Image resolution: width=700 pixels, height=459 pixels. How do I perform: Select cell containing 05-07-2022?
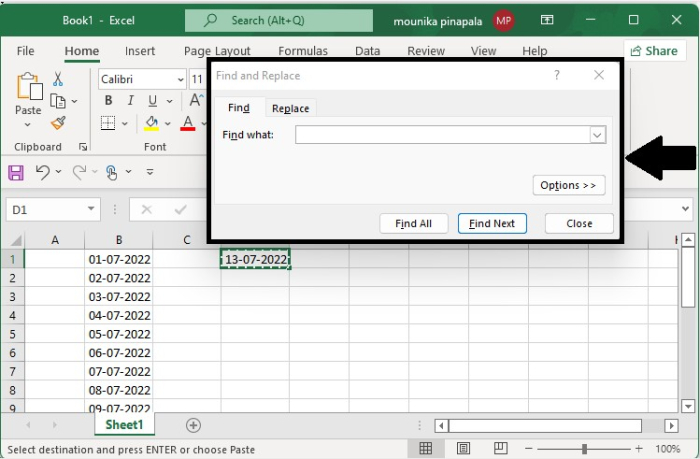tap(118, 334)
